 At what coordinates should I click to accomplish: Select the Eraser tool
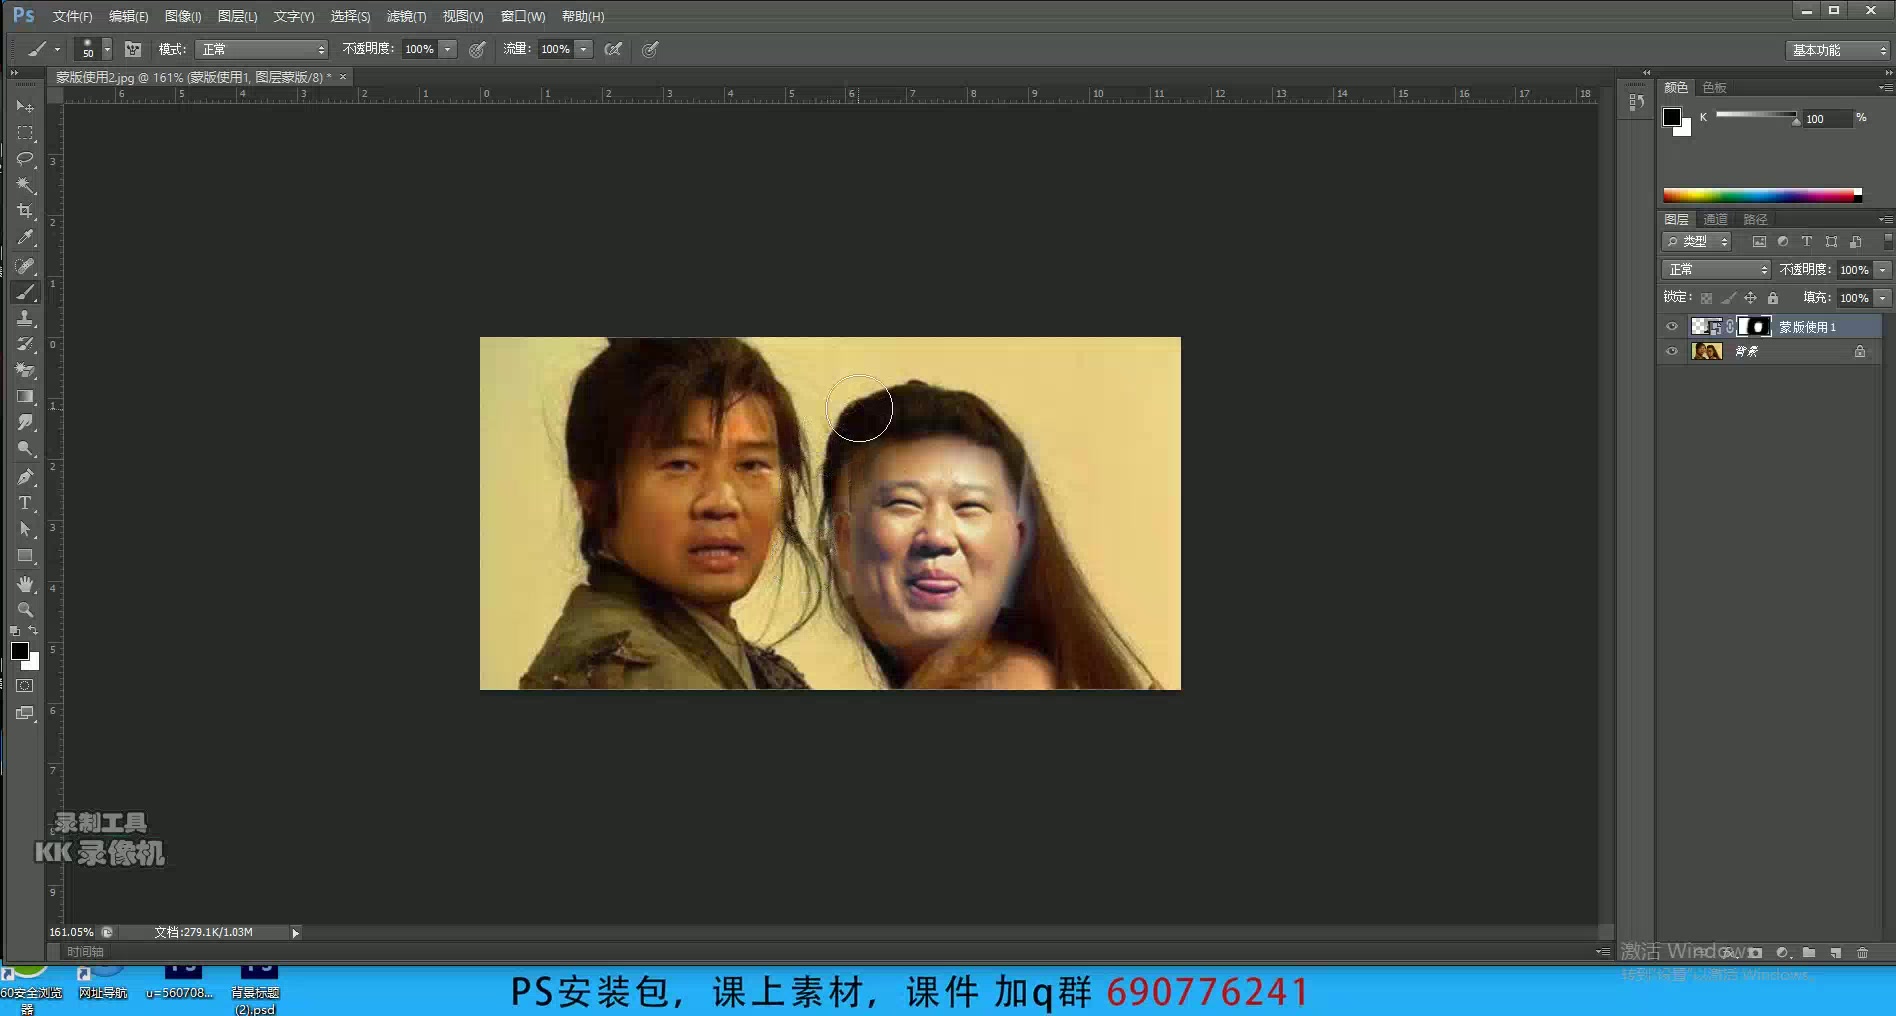click(25, 370)
